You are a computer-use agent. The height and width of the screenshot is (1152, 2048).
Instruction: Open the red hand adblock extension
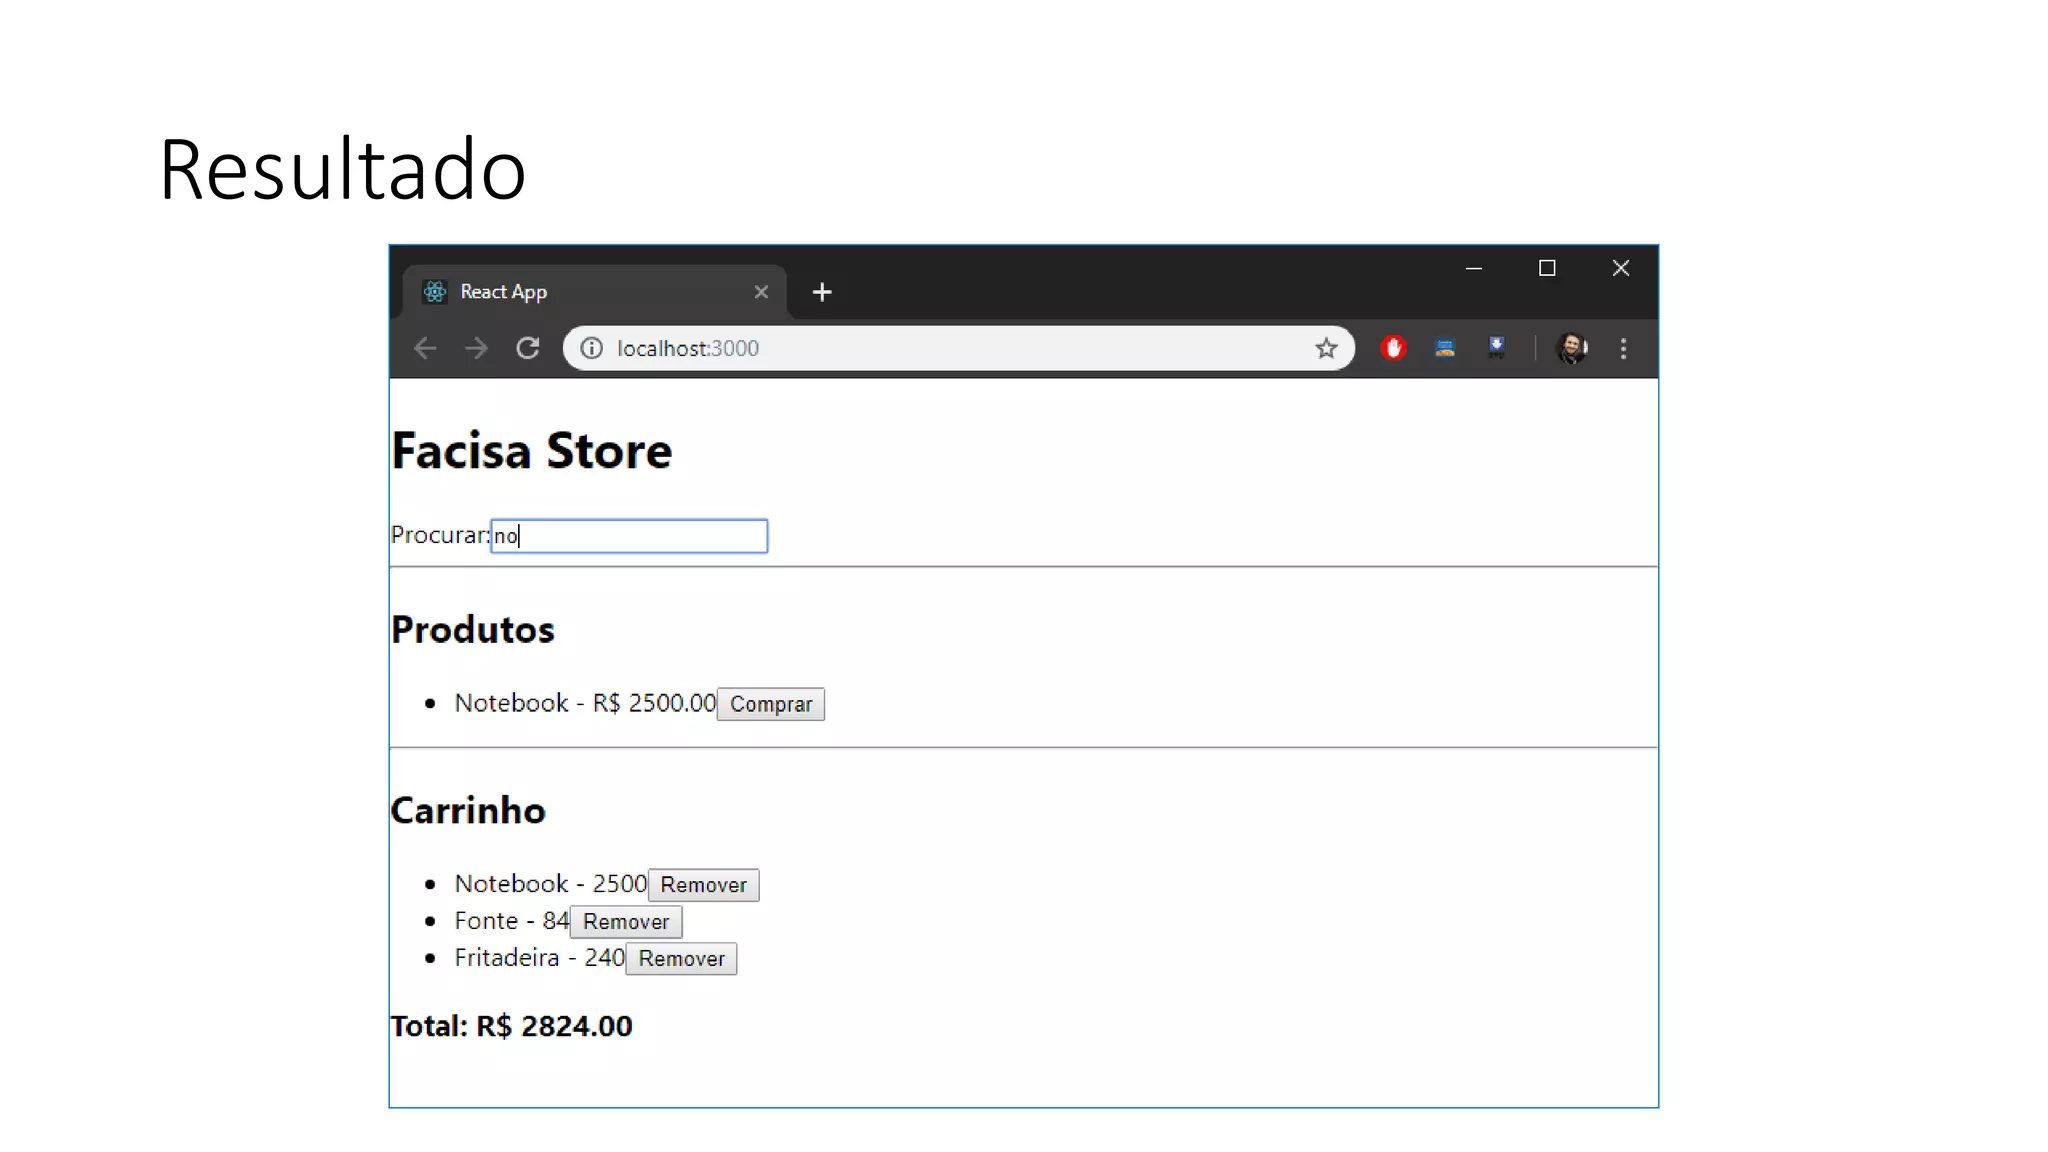[1393, 348]
